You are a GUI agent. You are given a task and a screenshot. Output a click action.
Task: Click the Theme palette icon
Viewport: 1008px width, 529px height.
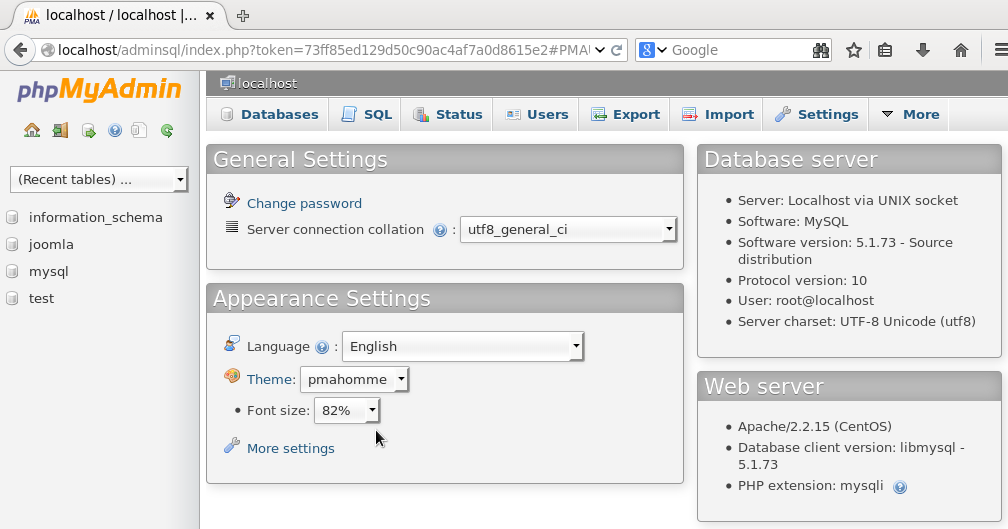pos(231,376)
